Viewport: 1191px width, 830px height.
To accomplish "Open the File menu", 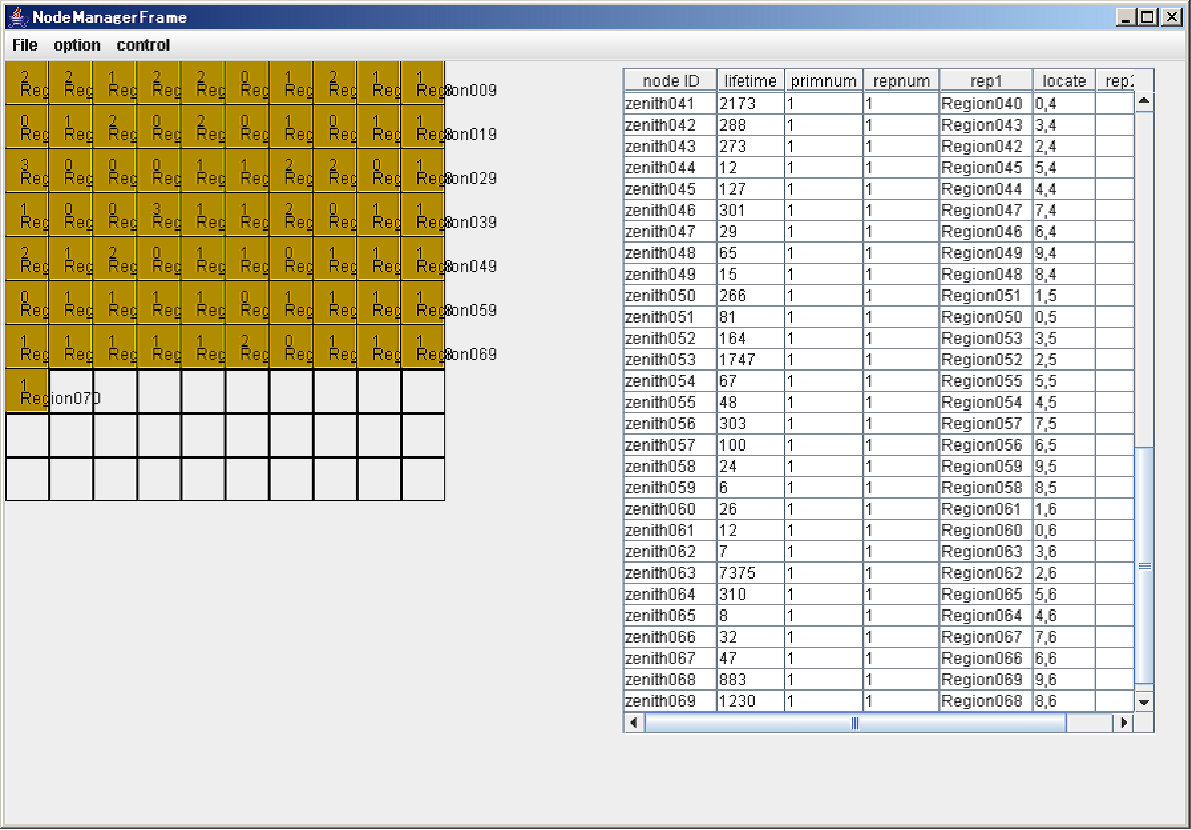I will click(25, 45).
